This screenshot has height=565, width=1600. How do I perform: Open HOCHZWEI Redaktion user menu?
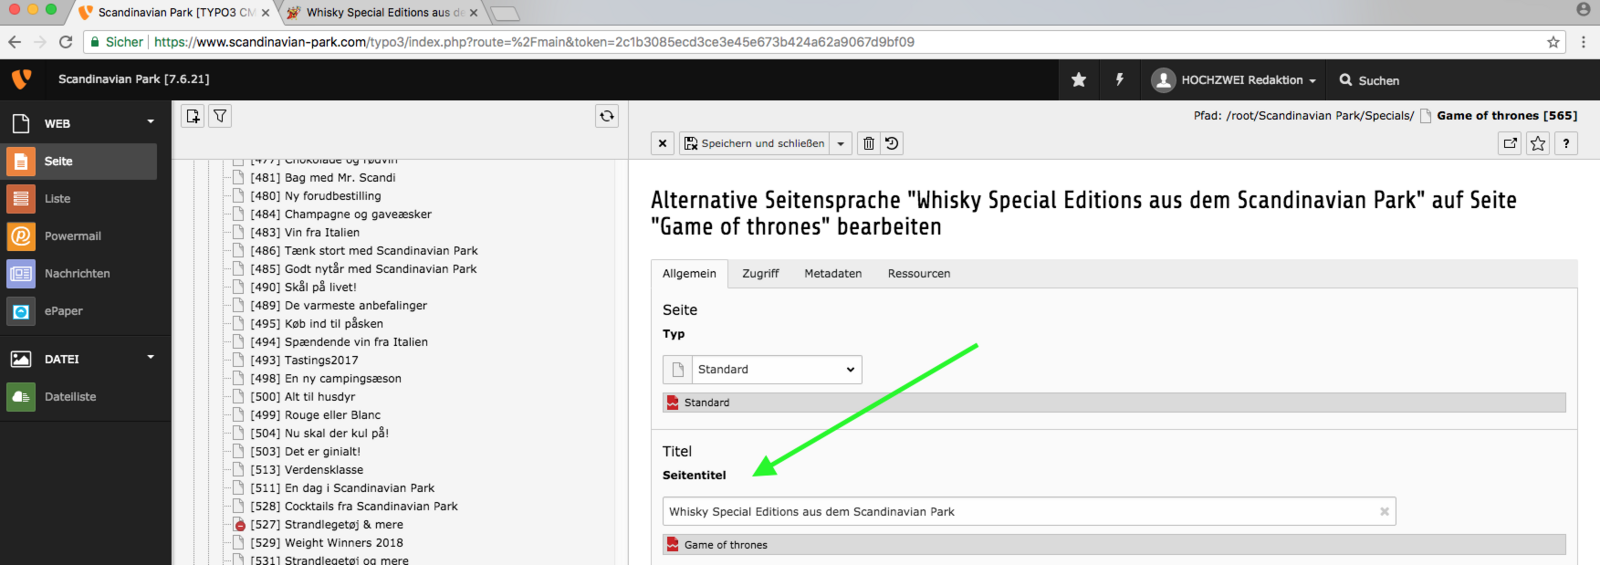click(1234, 80)
